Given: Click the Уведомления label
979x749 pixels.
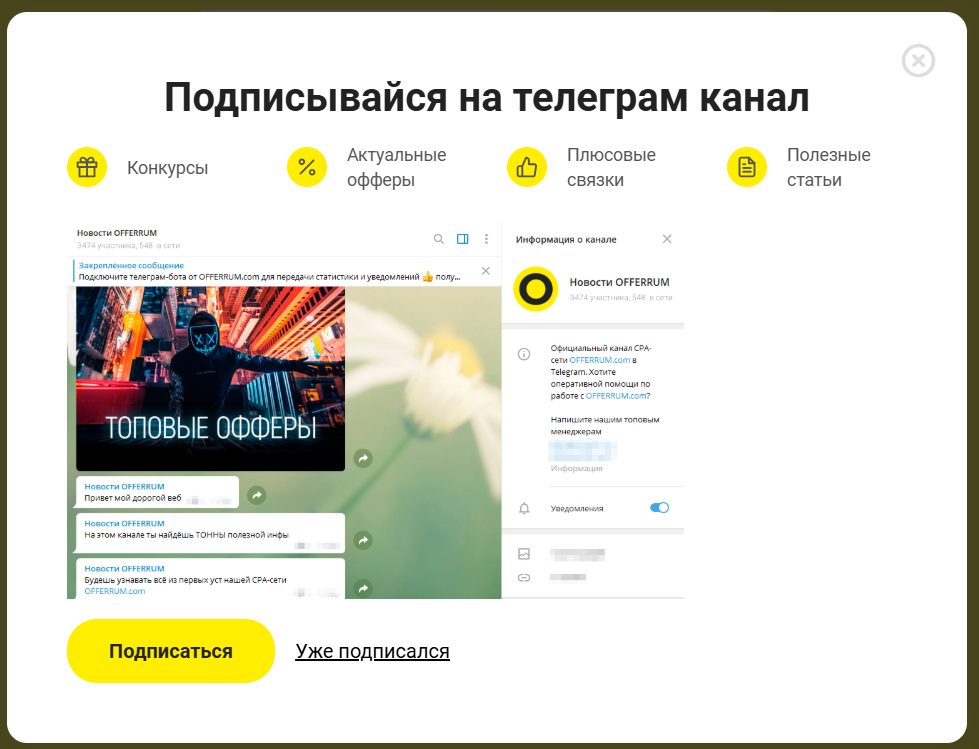Looking at the screenshot, I should pyautogui.click(x=577, y=508).
